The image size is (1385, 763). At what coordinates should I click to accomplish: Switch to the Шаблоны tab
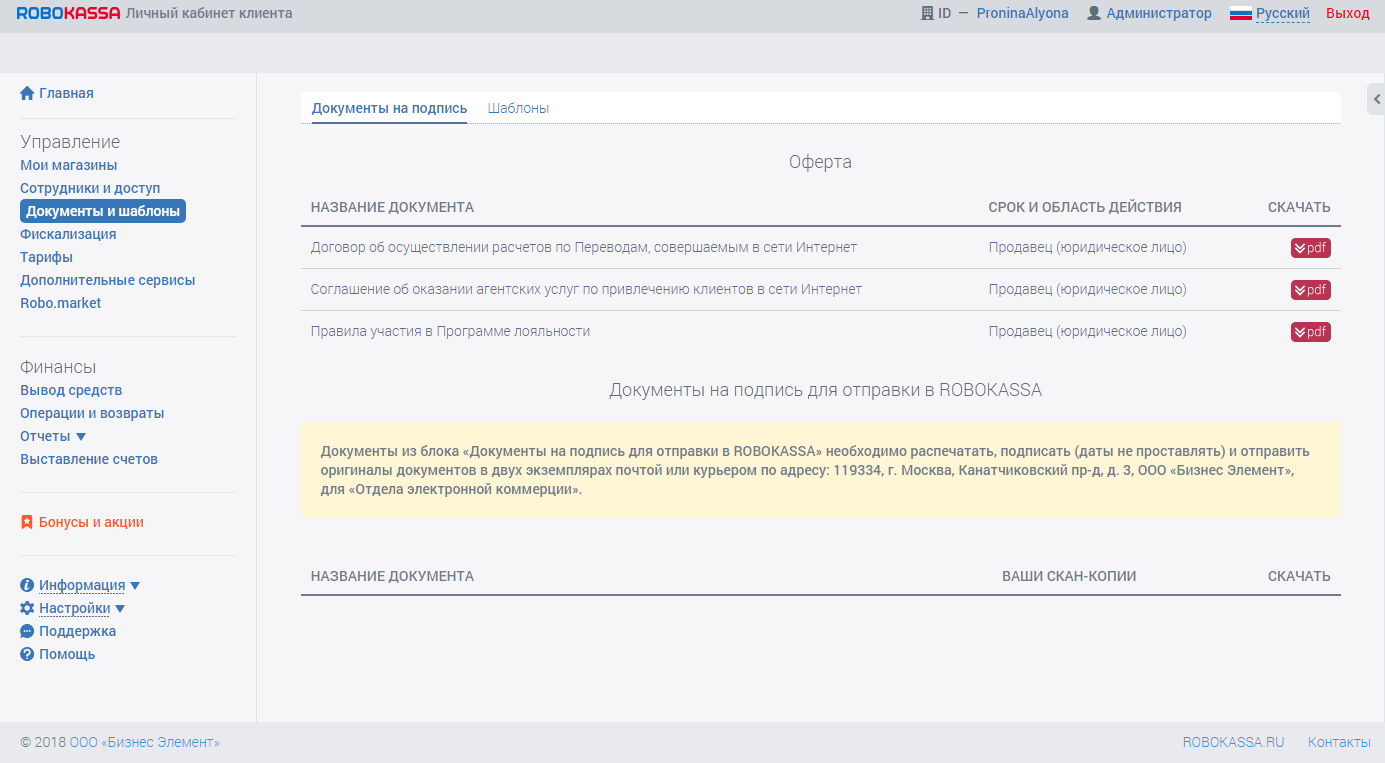tap(518, 108)
